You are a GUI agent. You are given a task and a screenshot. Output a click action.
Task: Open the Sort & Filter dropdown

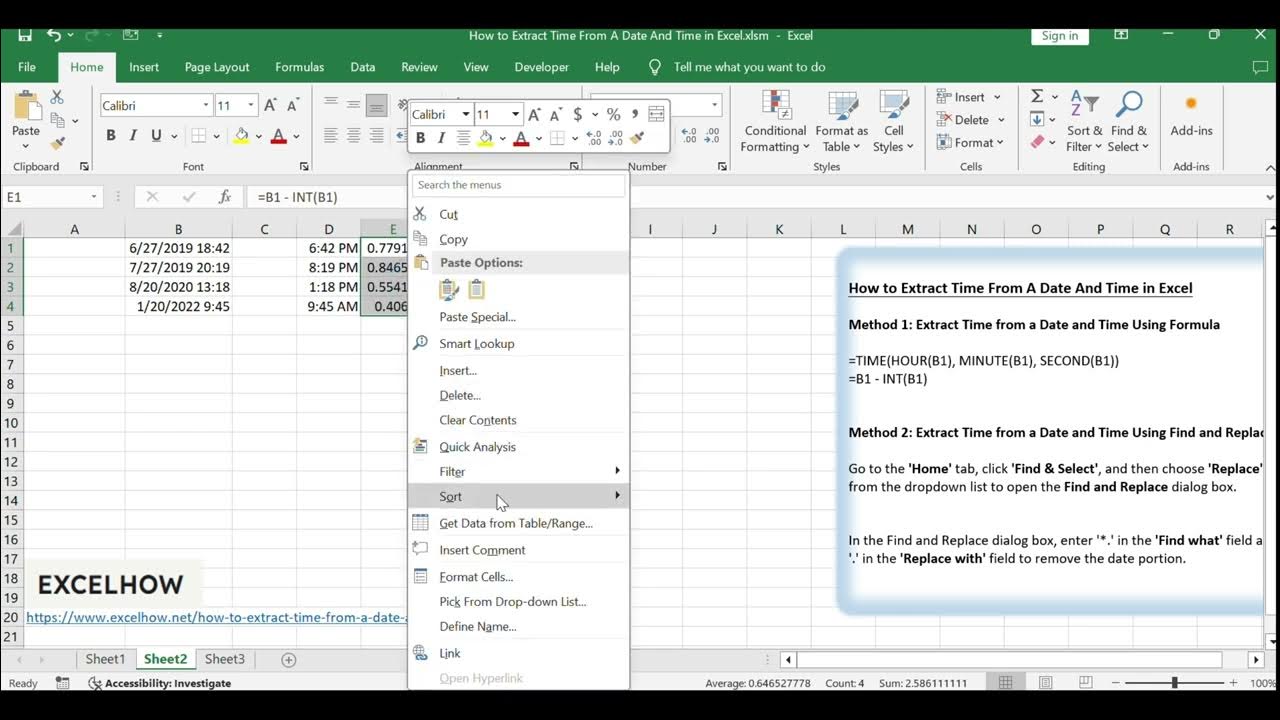pyautogui.click(x=1084, y=122)
